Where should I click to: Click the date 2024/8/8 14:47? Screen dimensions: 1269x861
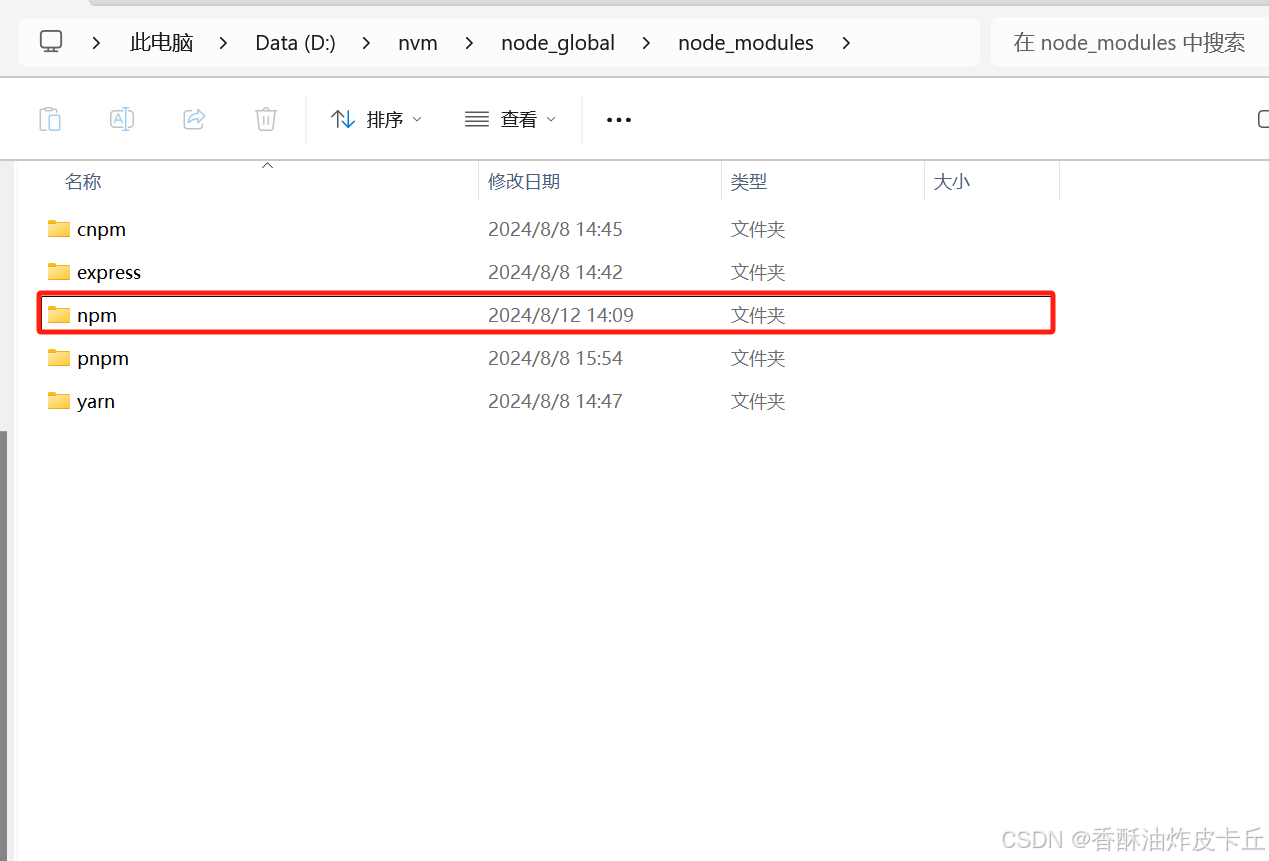tap(555, 402)
